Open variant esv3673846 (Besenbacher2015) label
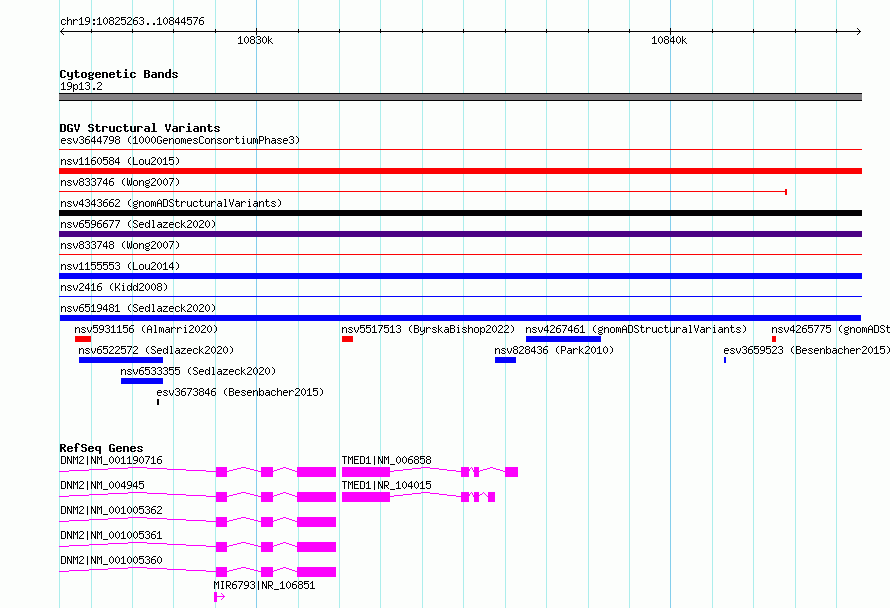The width and height of the screenshot is (890, 608). [x=240, y=392]
